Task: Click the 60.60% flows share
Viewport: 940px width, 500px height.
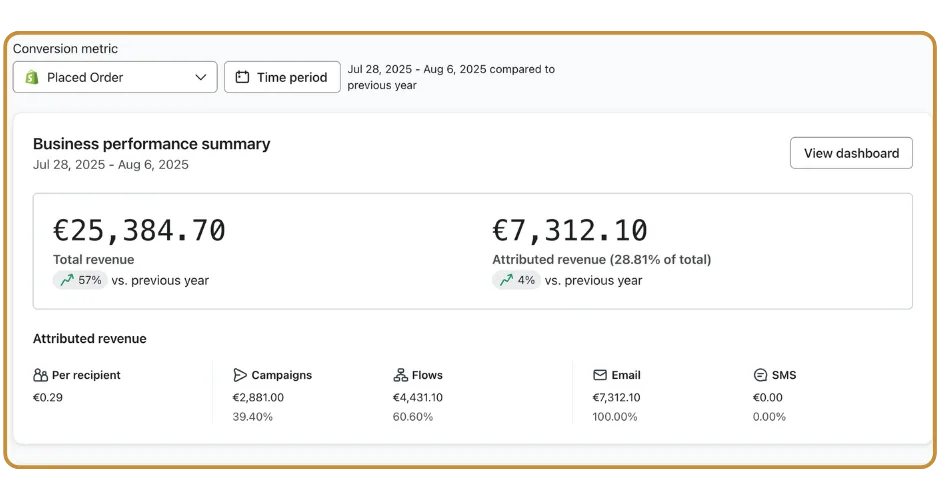Action: (x=413, y=417)
